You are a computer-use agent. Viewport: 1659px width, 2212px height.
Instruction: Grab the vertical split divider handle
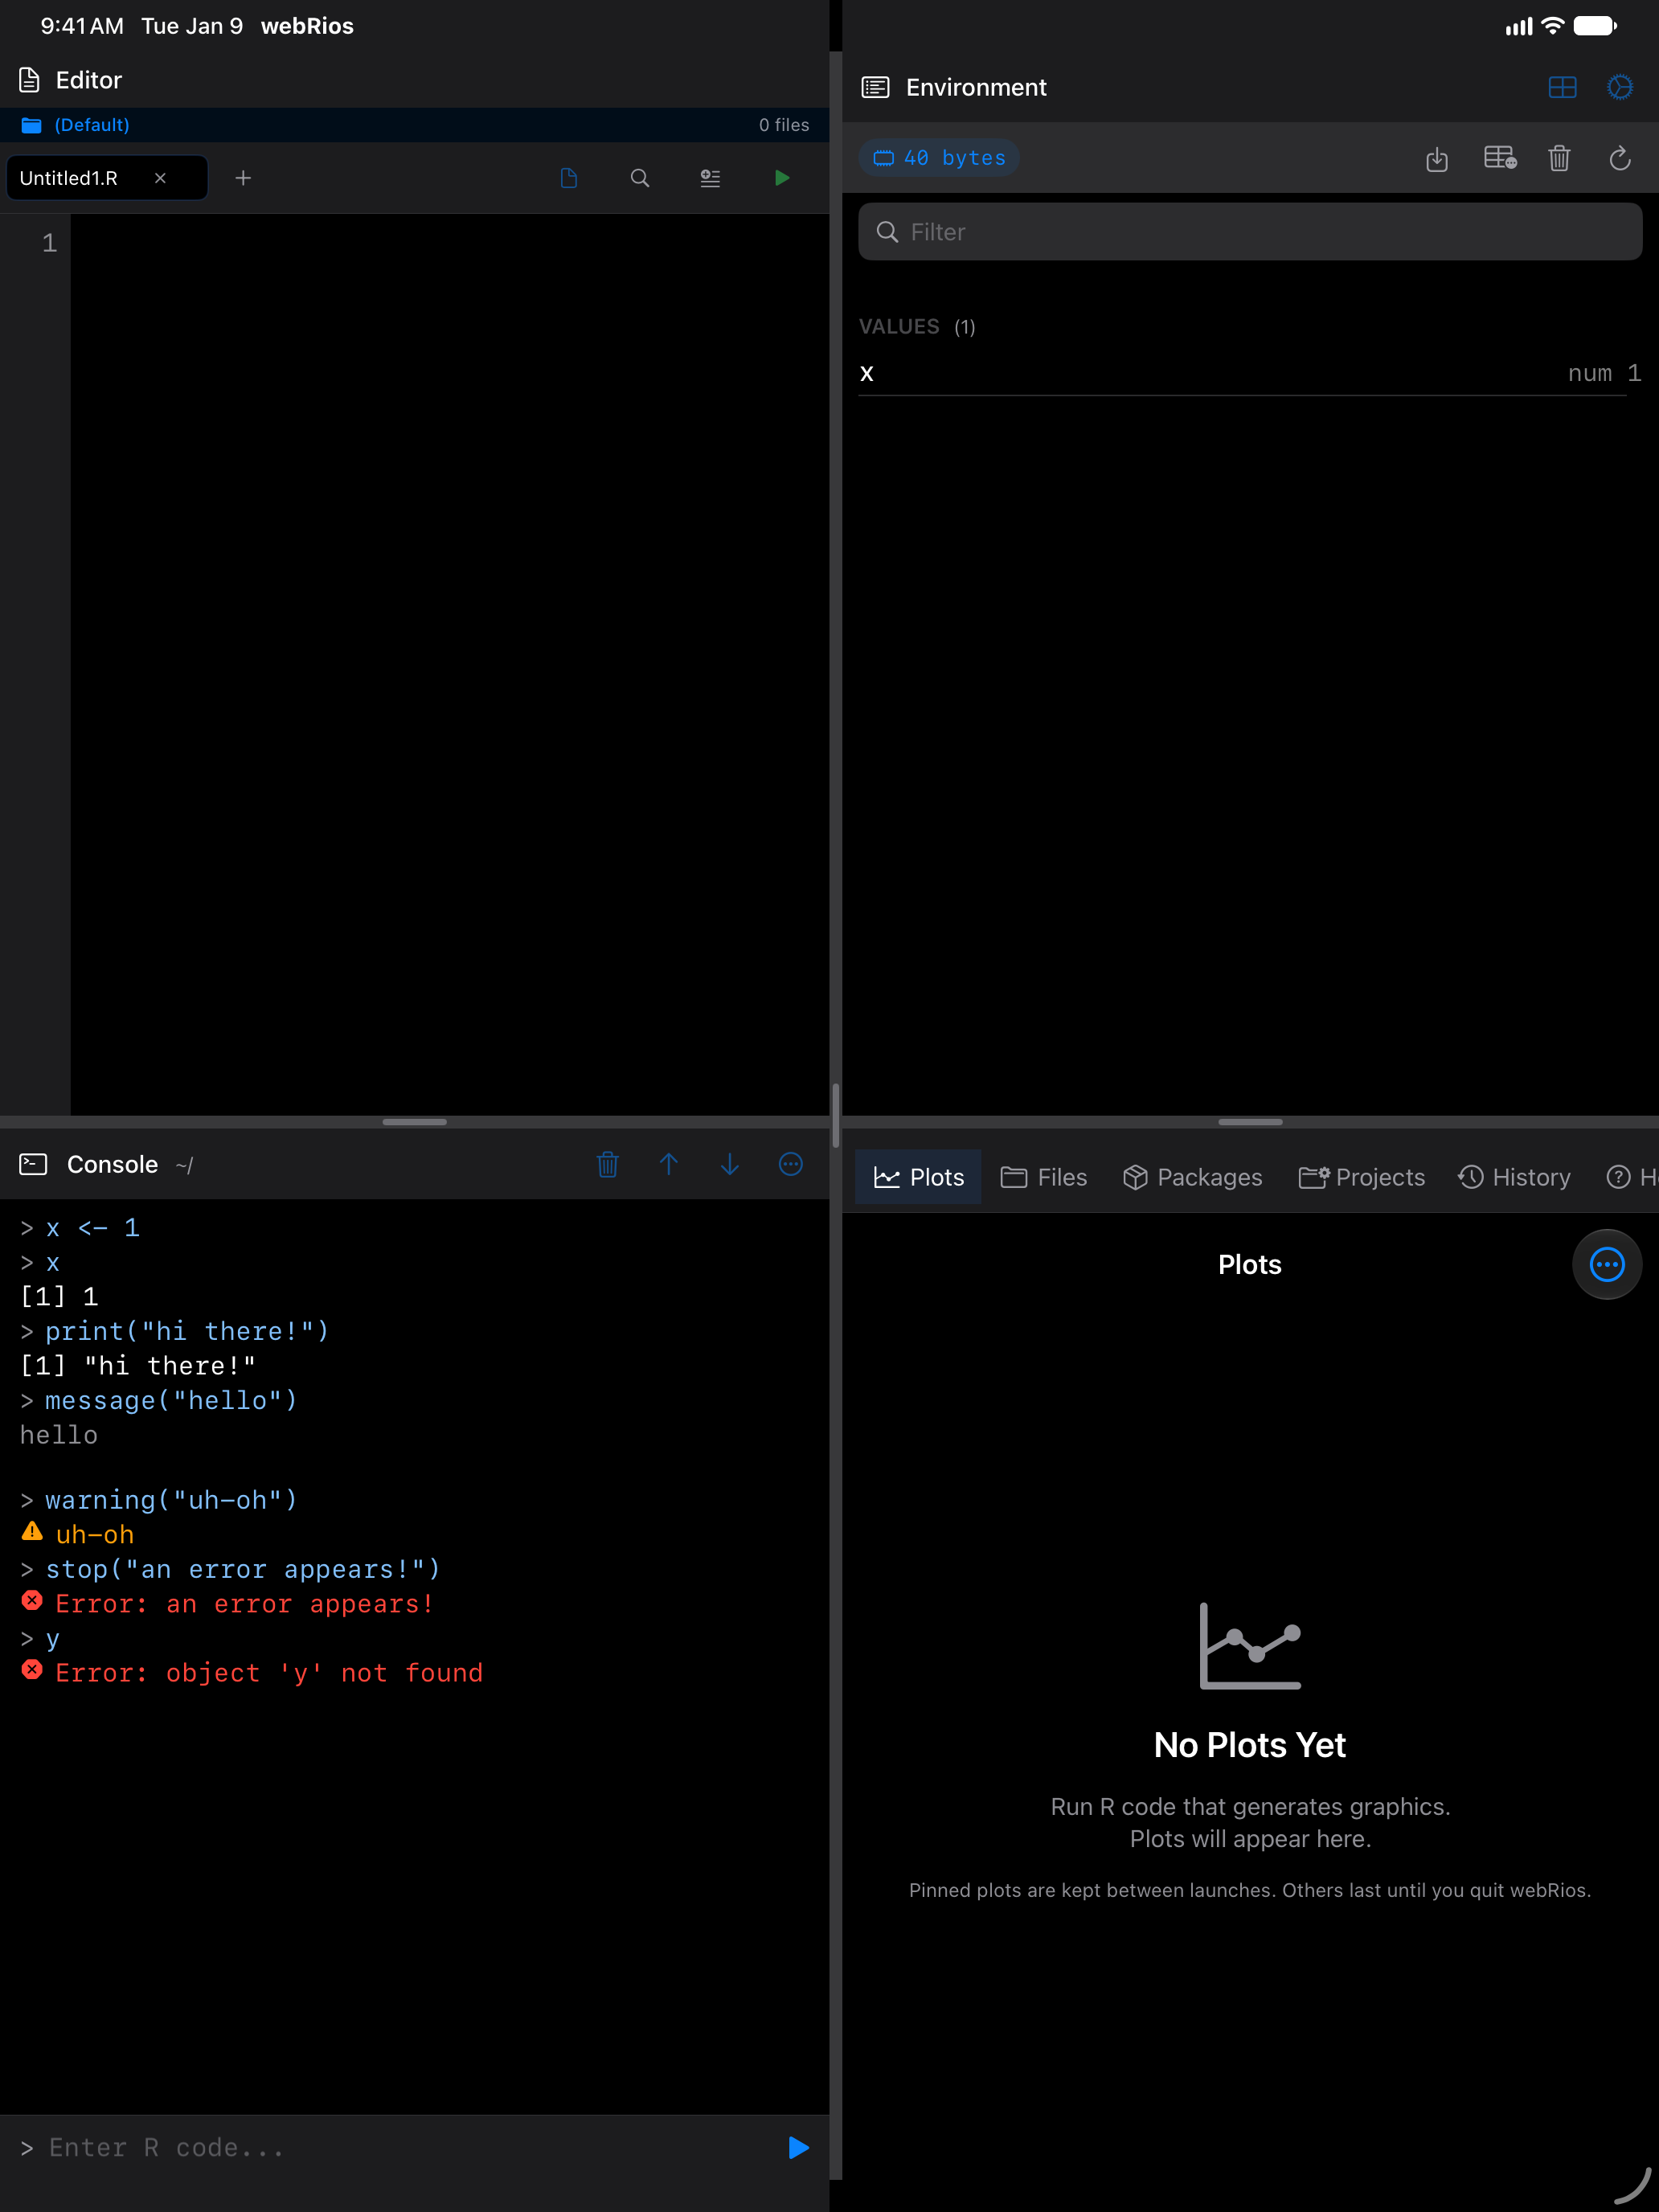[x=835, y=1114]
